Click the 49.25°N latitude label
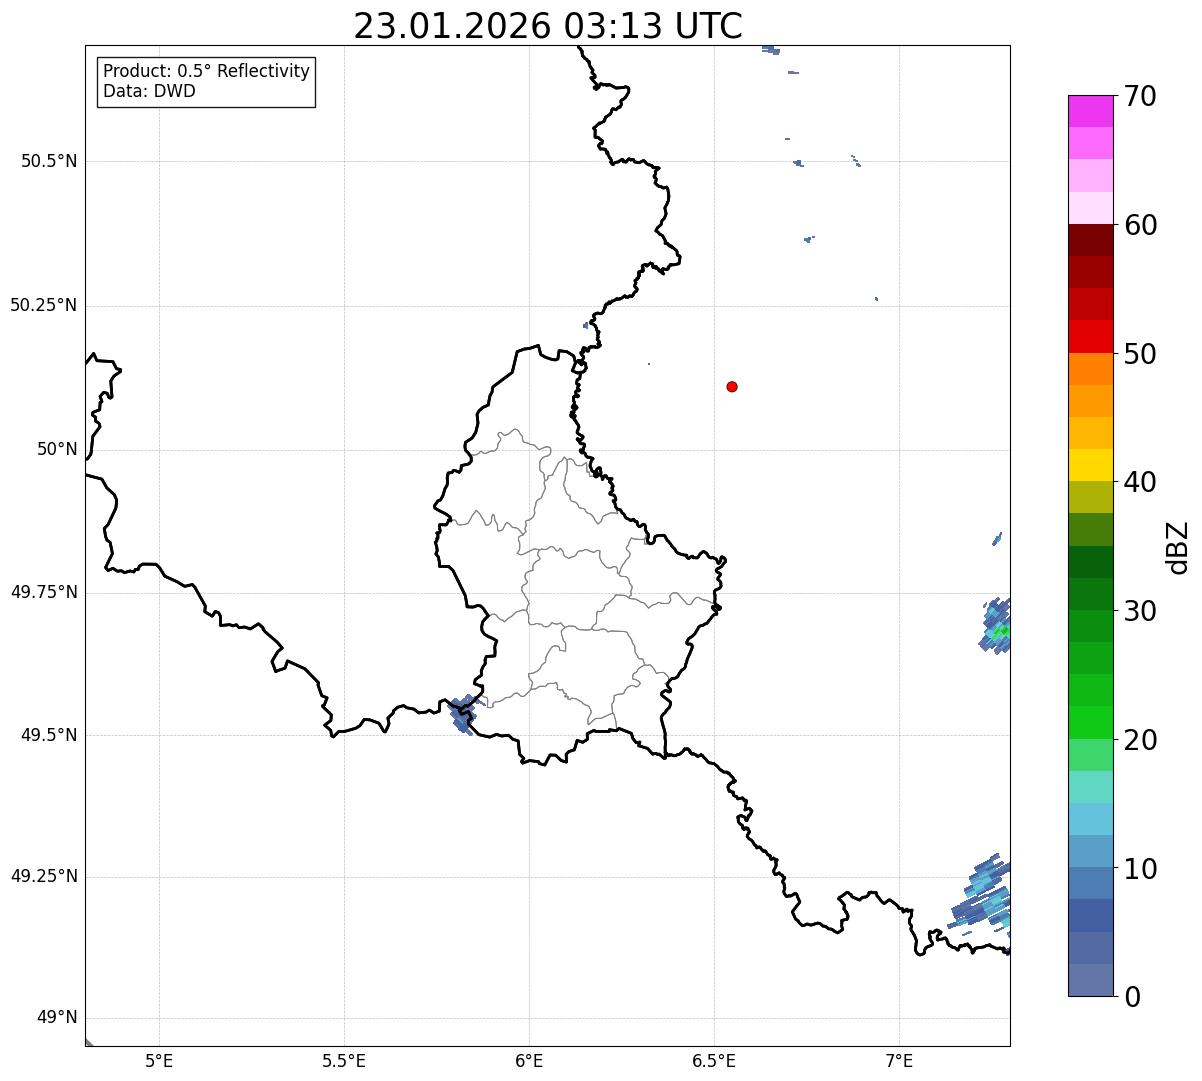Image resolution: width=1202 pixels, height=1081 pixels. (x=44, y=876)
